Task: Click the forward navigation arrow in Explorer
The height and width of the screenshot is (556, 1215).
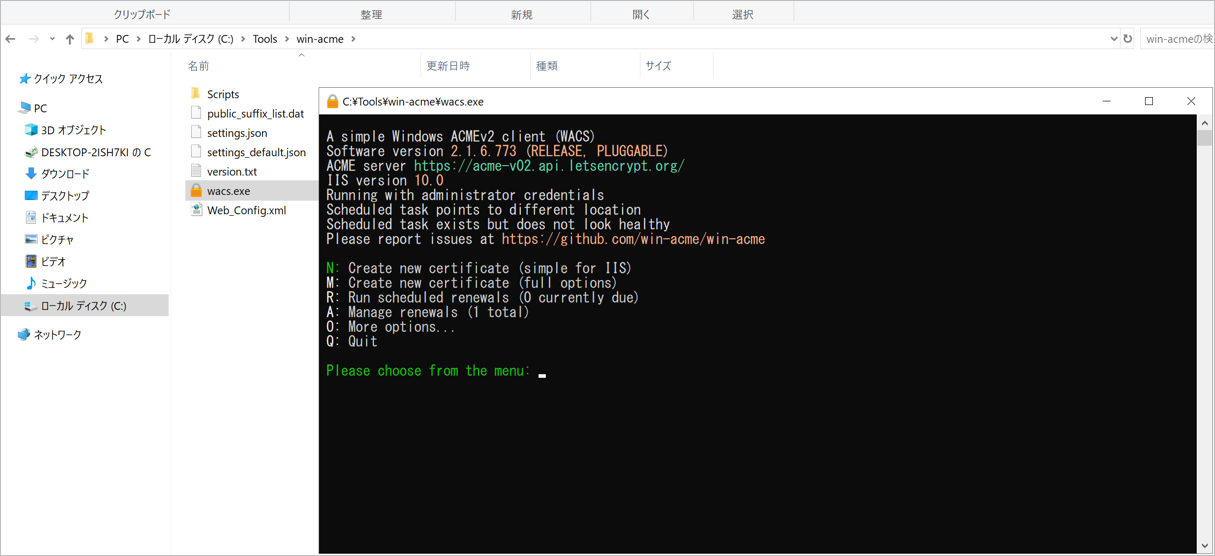Action: coord(33,39)
